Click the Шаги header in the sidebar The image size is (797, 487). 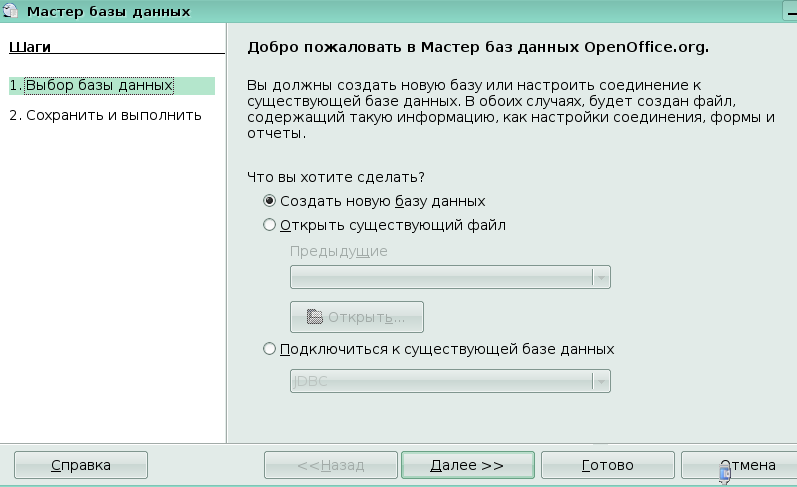(29, 46)
